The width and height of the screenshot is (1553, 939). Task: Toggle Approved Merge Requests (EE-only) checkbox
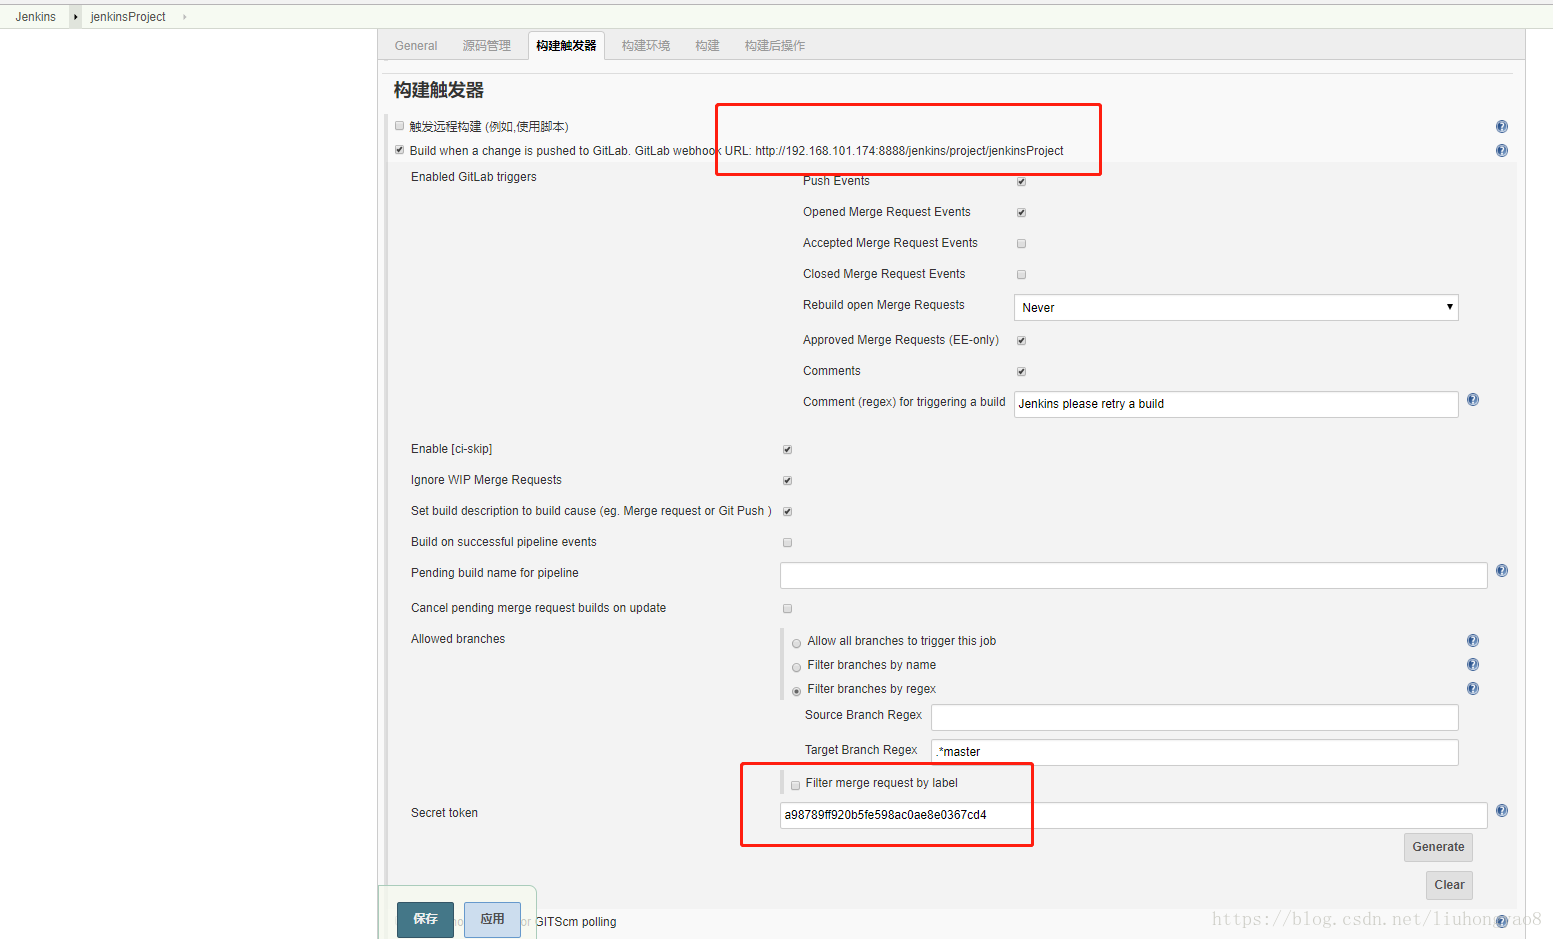(x=1021, y=341)
